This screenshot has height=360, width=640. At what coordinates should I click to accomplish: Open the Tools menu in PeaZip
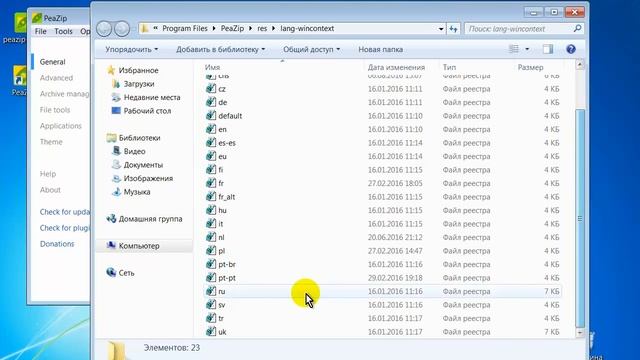click(x=63, y=31)
